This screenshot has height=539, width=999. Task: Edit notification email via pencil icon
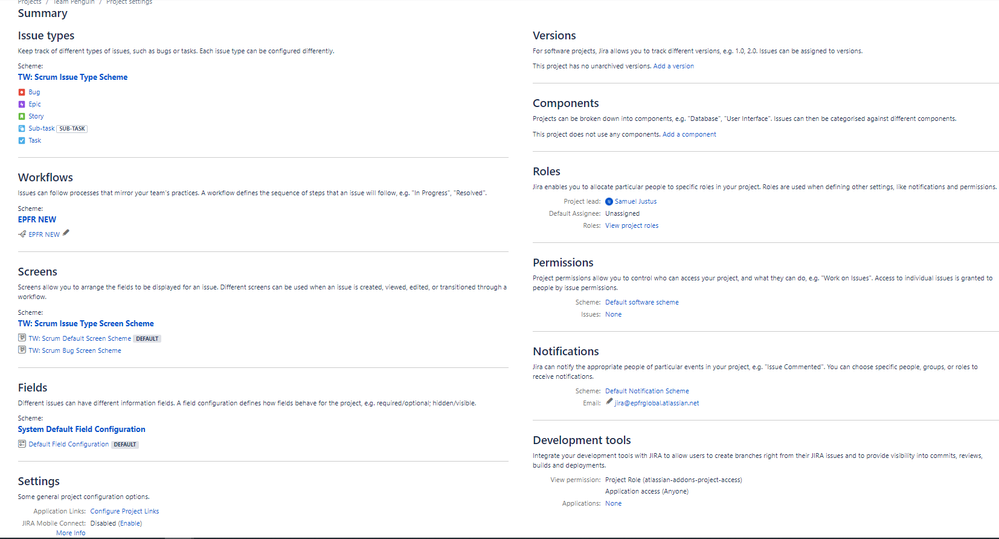[609, 402]
